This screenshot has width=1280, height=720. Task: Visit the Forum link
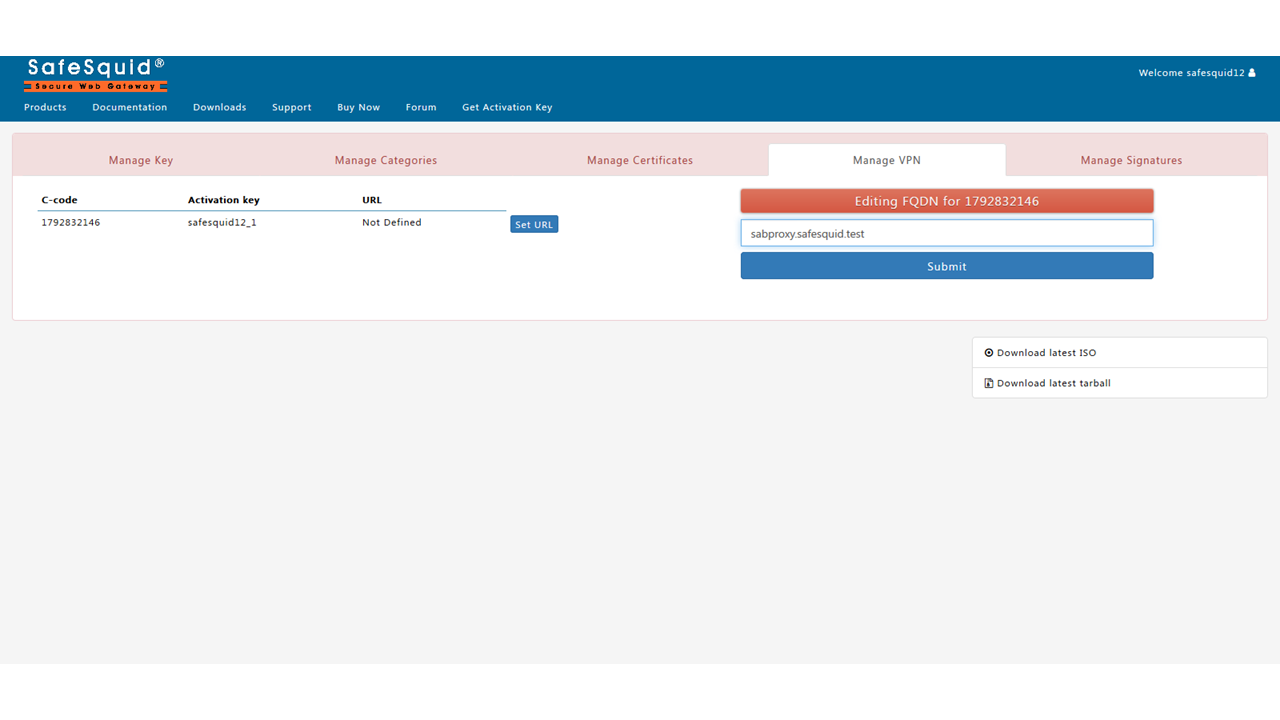tap(421, 107)
